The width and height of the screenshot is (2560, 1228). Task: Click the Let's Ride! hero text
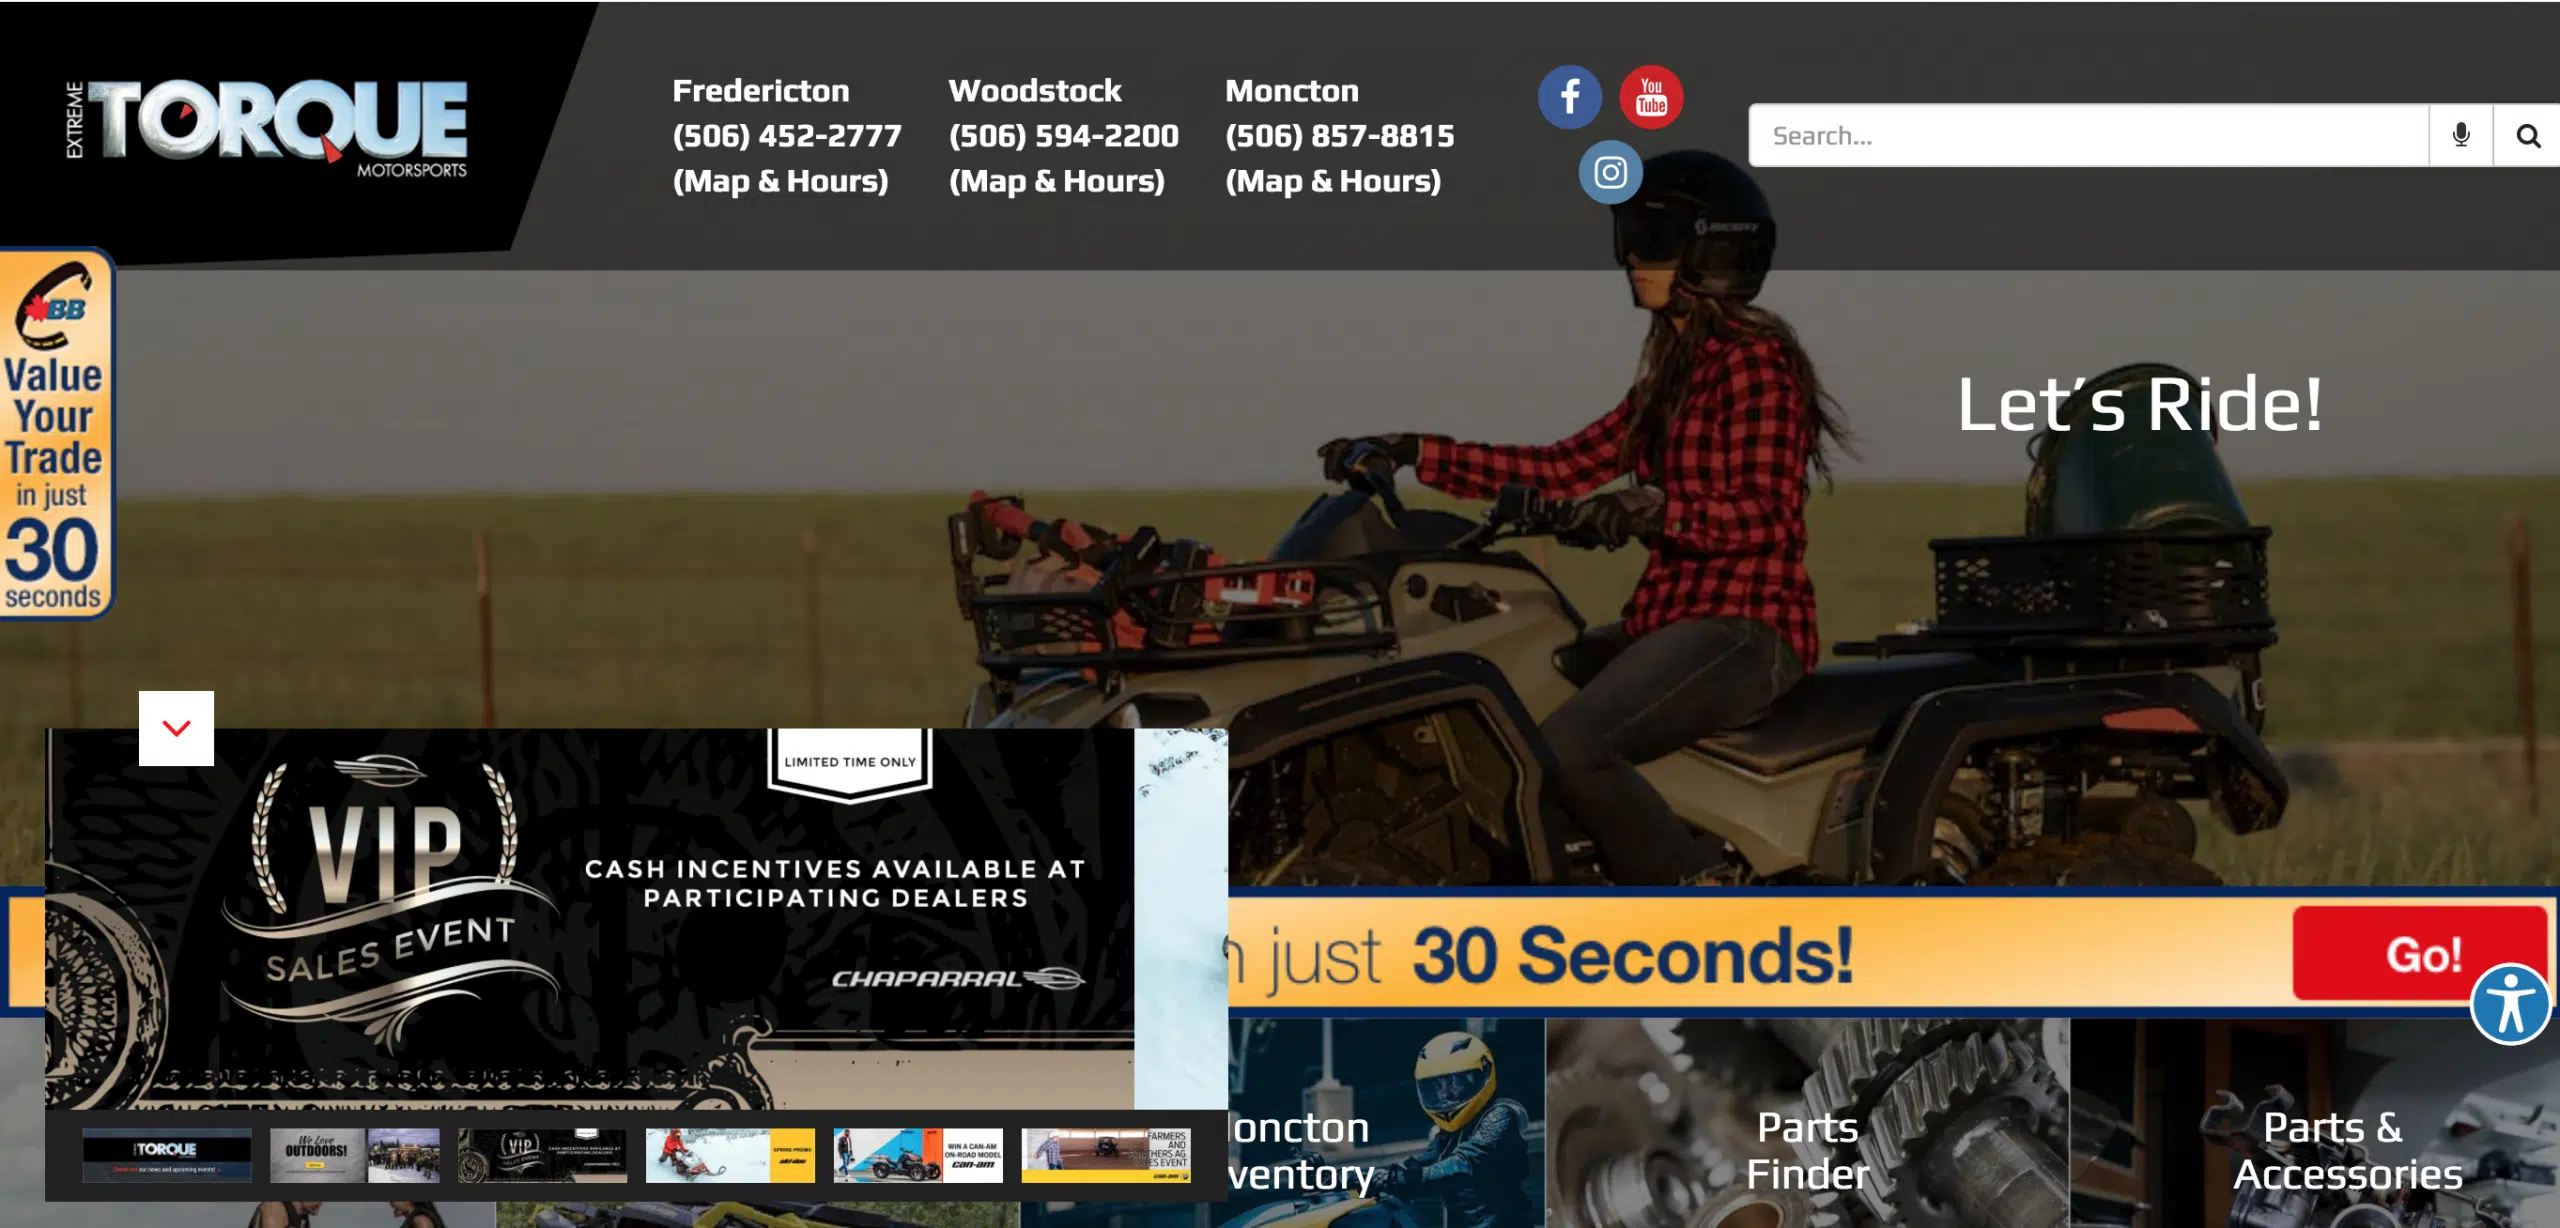point(2139,404)
